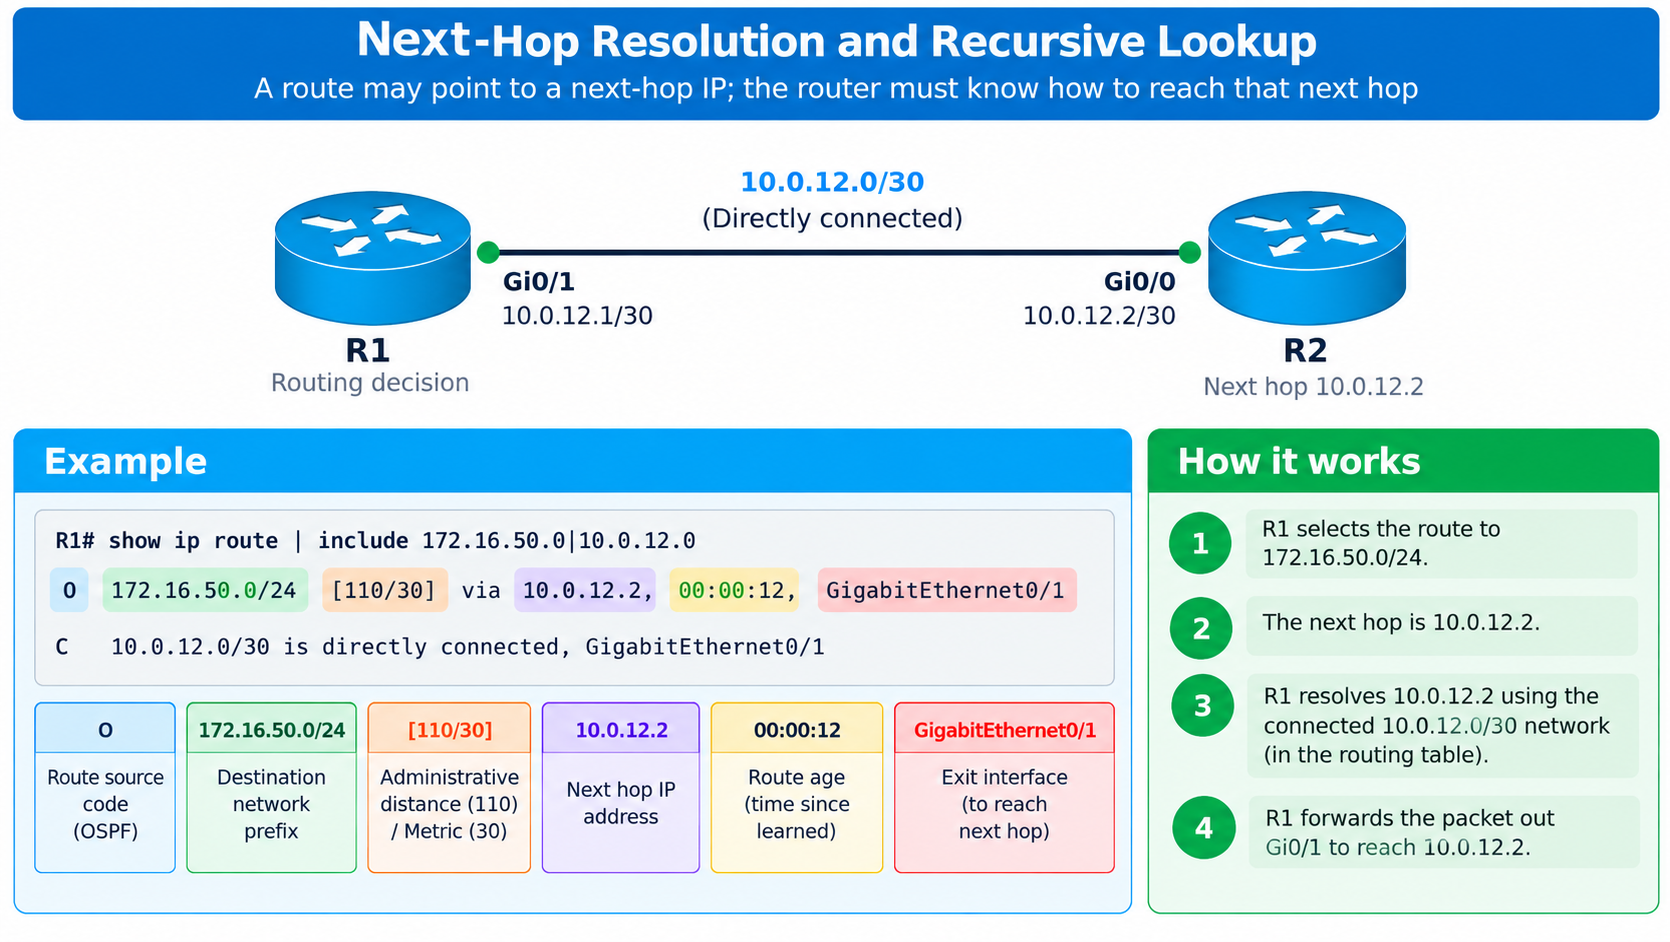
Task: Click the step 1 green circle
Action: point(1200,543)
